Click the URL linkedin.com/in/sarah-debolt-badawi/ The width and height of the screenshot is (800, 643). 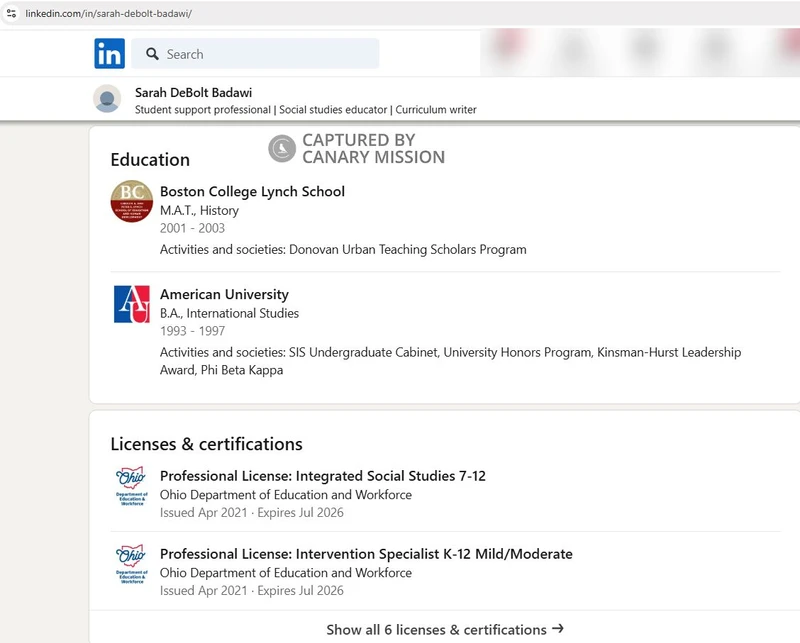coord(109,13)
